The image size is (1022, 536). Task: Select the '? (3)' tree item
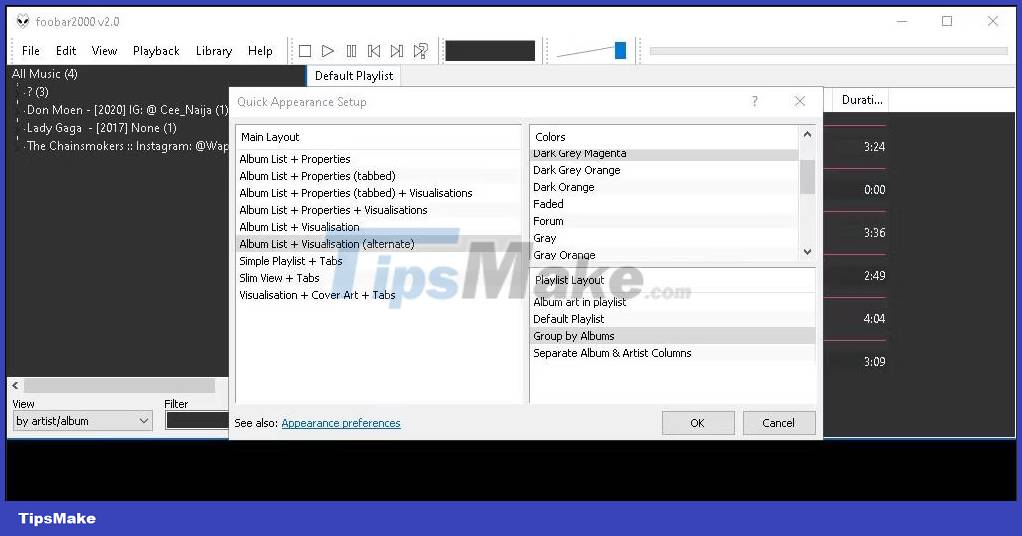click(x=37, y=92)
